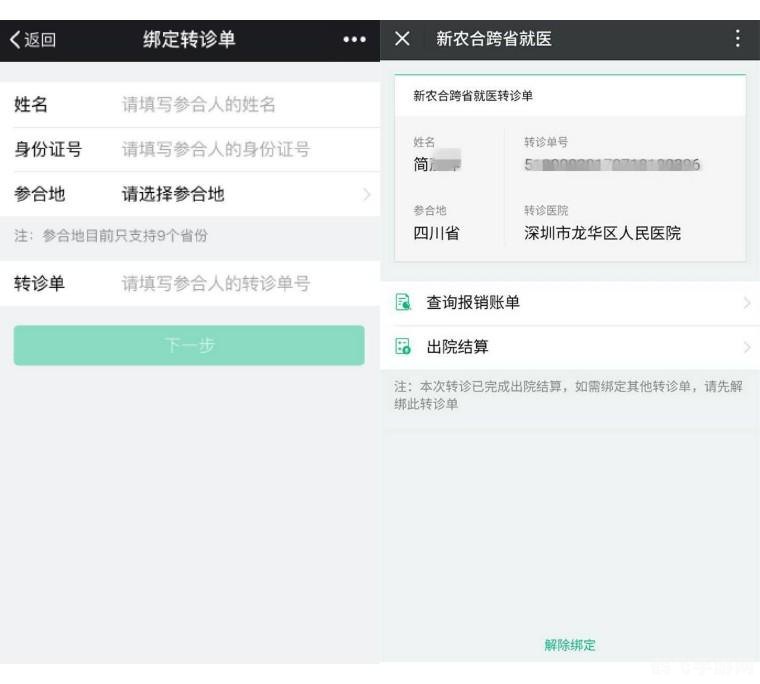Click the note about 本次转诊已完成出院结算
This screenshot has height=684, width=760.
(568, 395)
